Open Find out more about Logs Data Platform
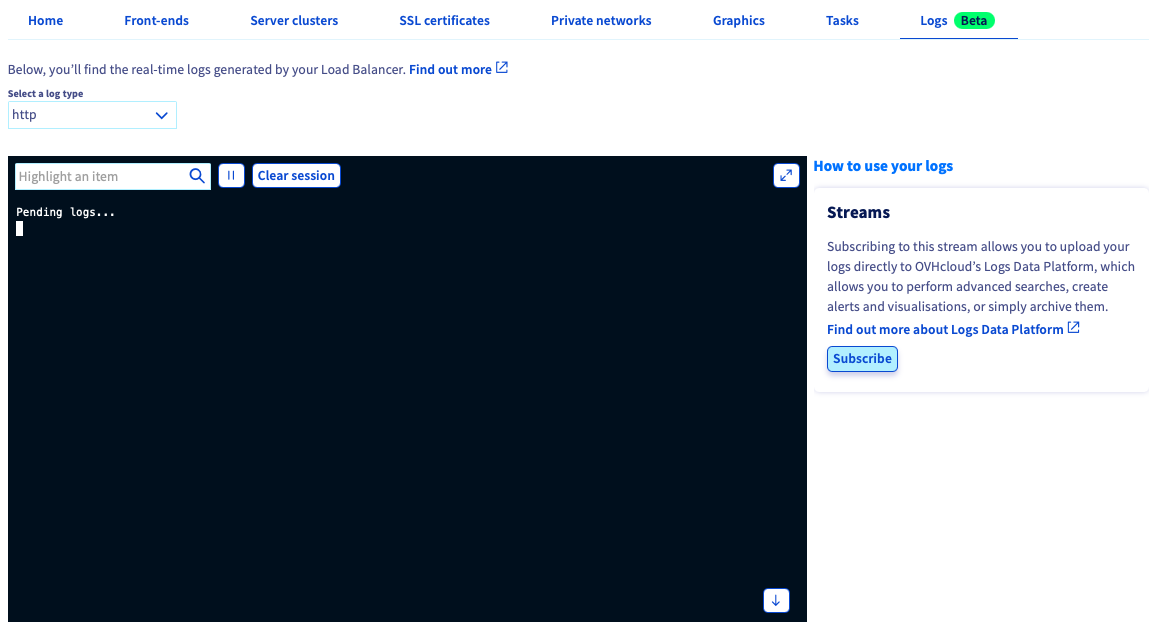1157x629 pixels. pos(944,329)
